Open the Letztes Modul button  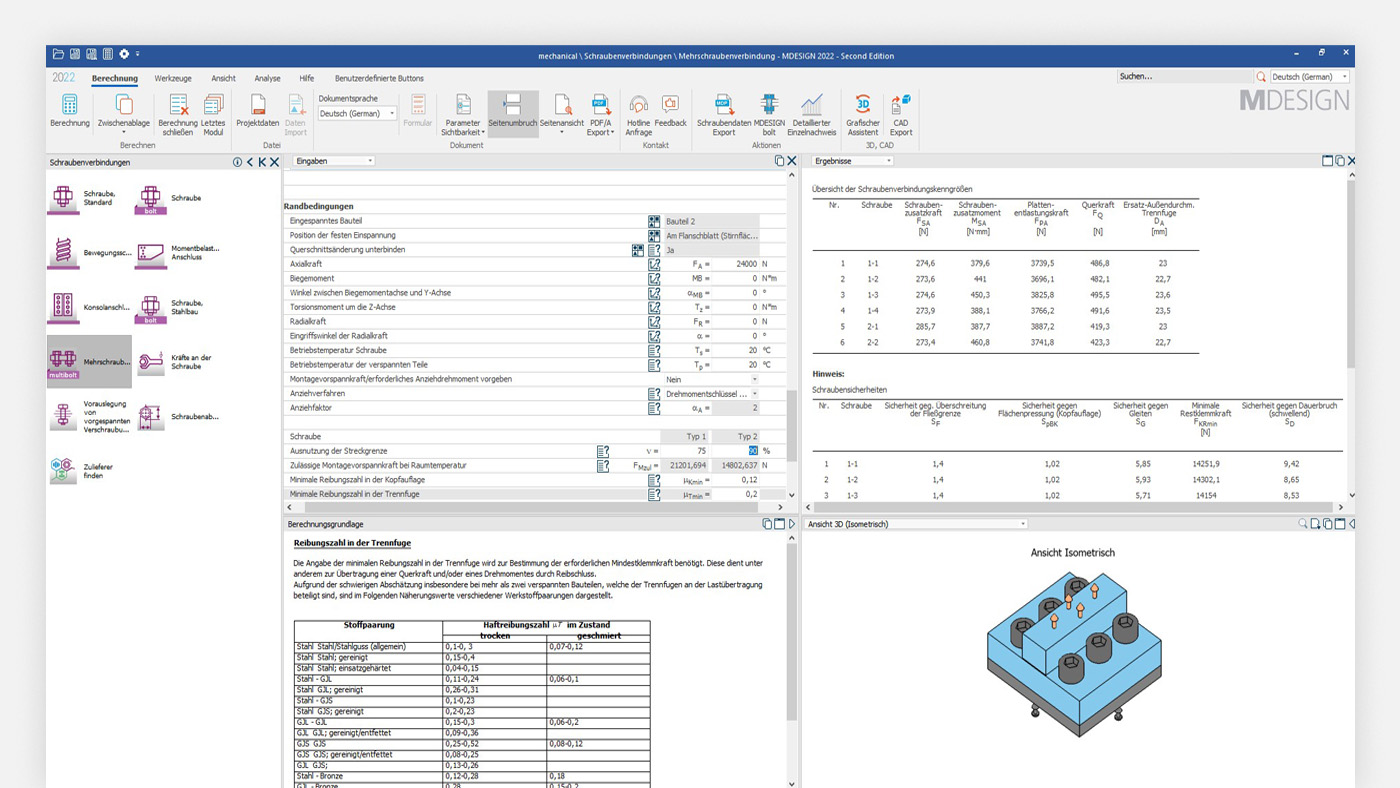(x=213, y=115)
